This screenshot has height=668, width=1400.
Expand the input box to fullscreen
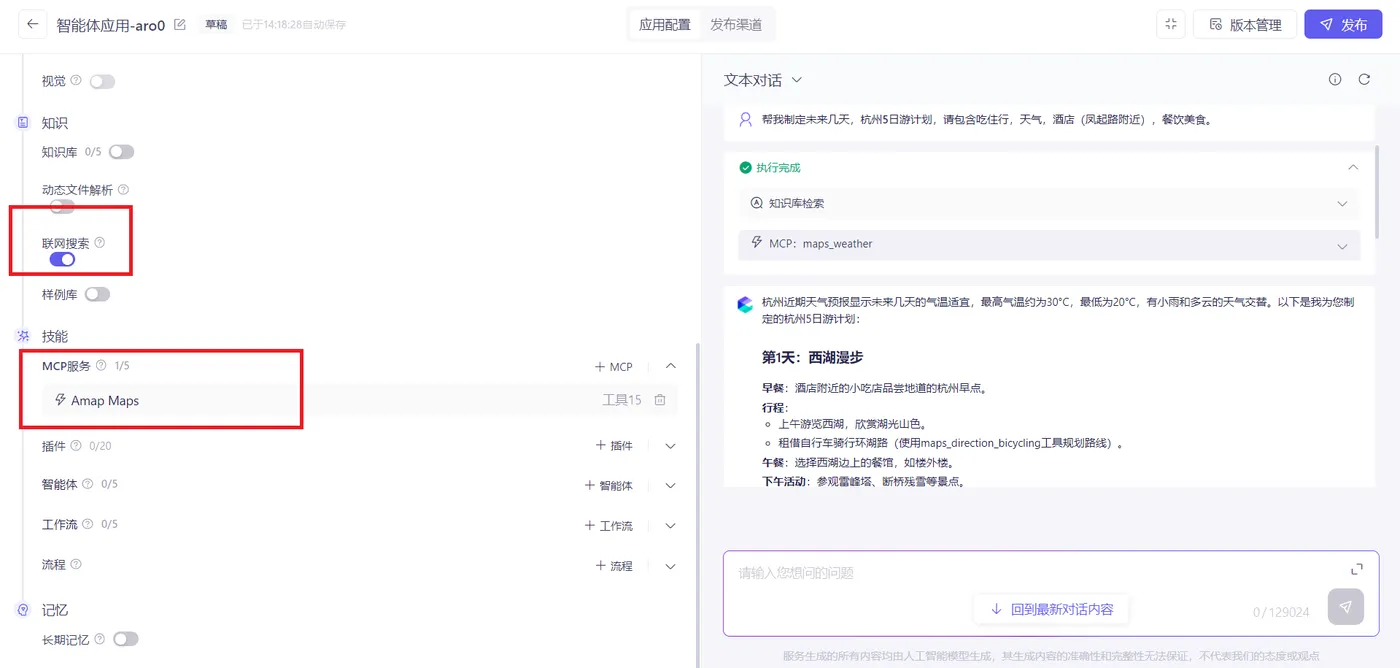point(1357,569)
